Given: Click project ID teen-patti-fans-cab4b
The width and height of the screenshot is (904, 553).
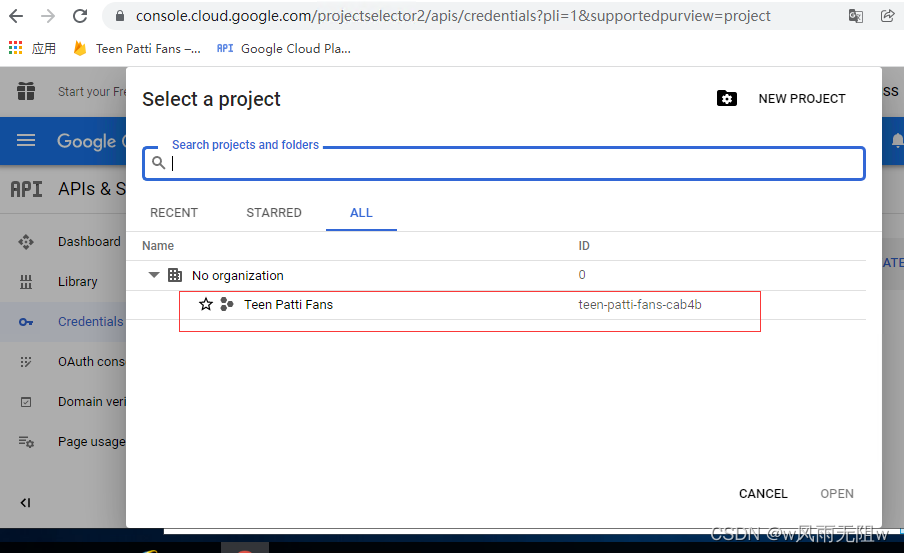Looking at the screenshot, I should (x=640, y=304).
